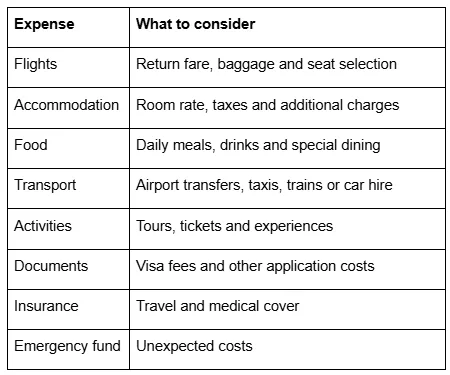Click Tours, tickets and experiences
Image resolution: width=450 pixels, height=375 pixels.
pos(234,226)
